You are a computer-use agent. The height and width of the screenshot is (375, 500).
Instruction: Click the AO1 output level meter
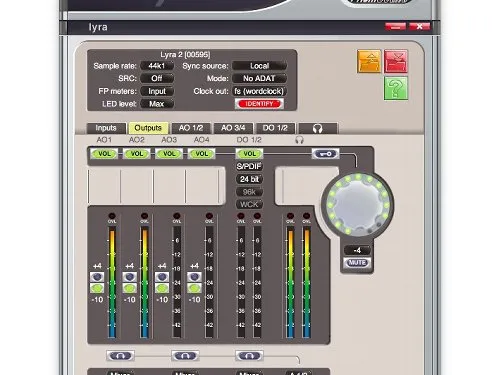click(x=112, y=282)
